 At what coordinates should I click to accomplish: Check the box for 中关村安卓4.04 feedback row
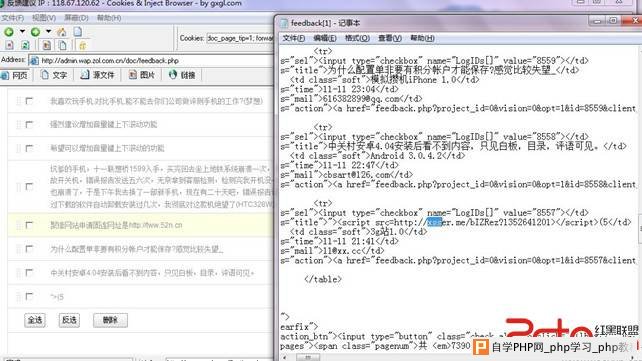tap(29, 273)
